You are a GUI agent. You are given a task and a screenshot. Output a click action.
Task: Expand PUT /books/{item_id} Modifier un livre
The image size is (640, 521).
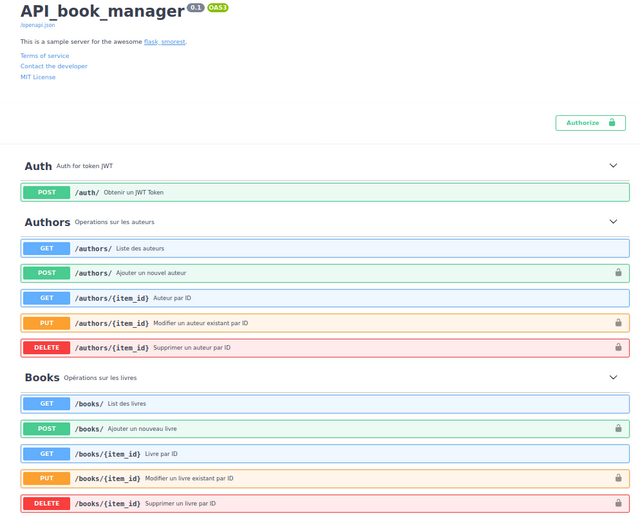click(x=325, y=479)
